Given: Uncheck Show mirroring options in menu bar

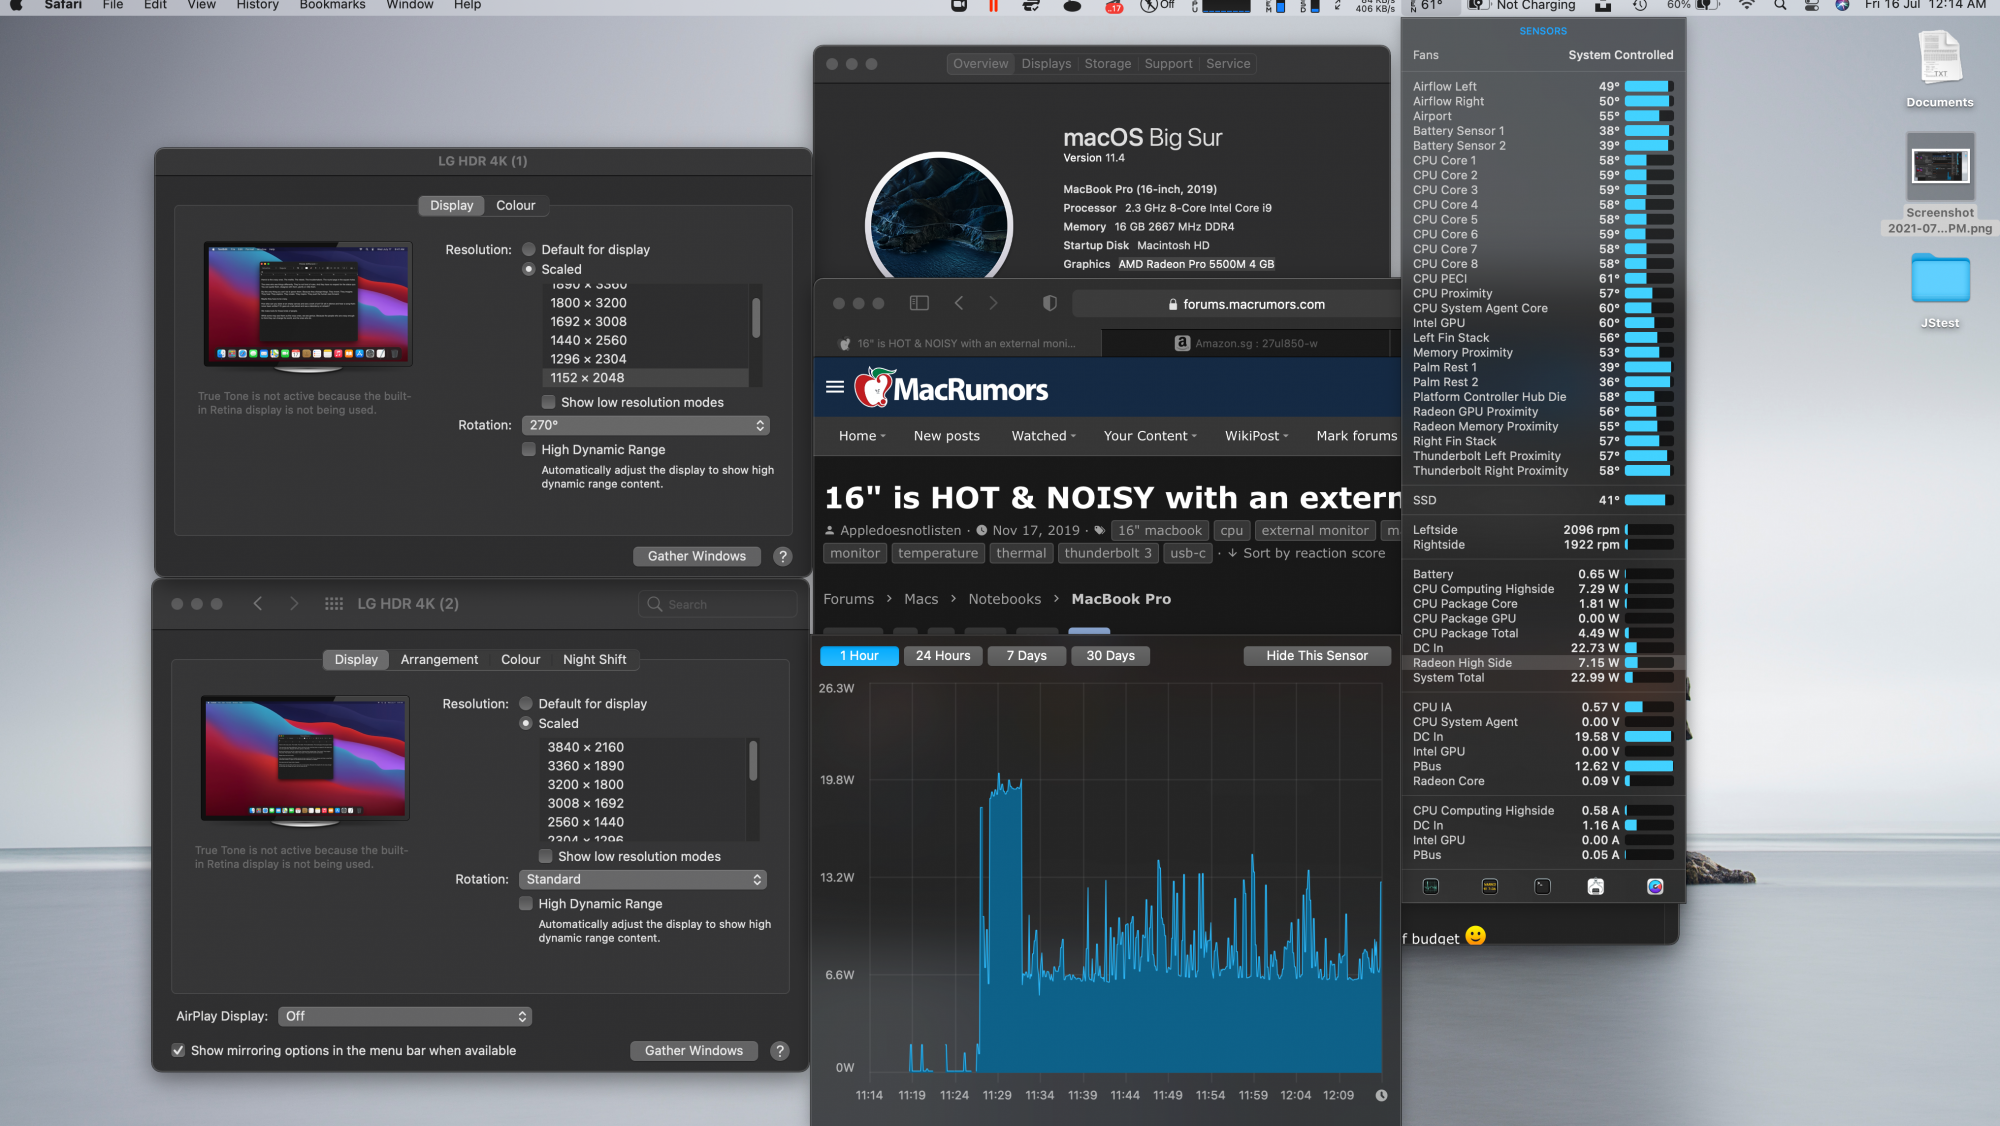Looking at the screenshot, I should coord(178,1051).
